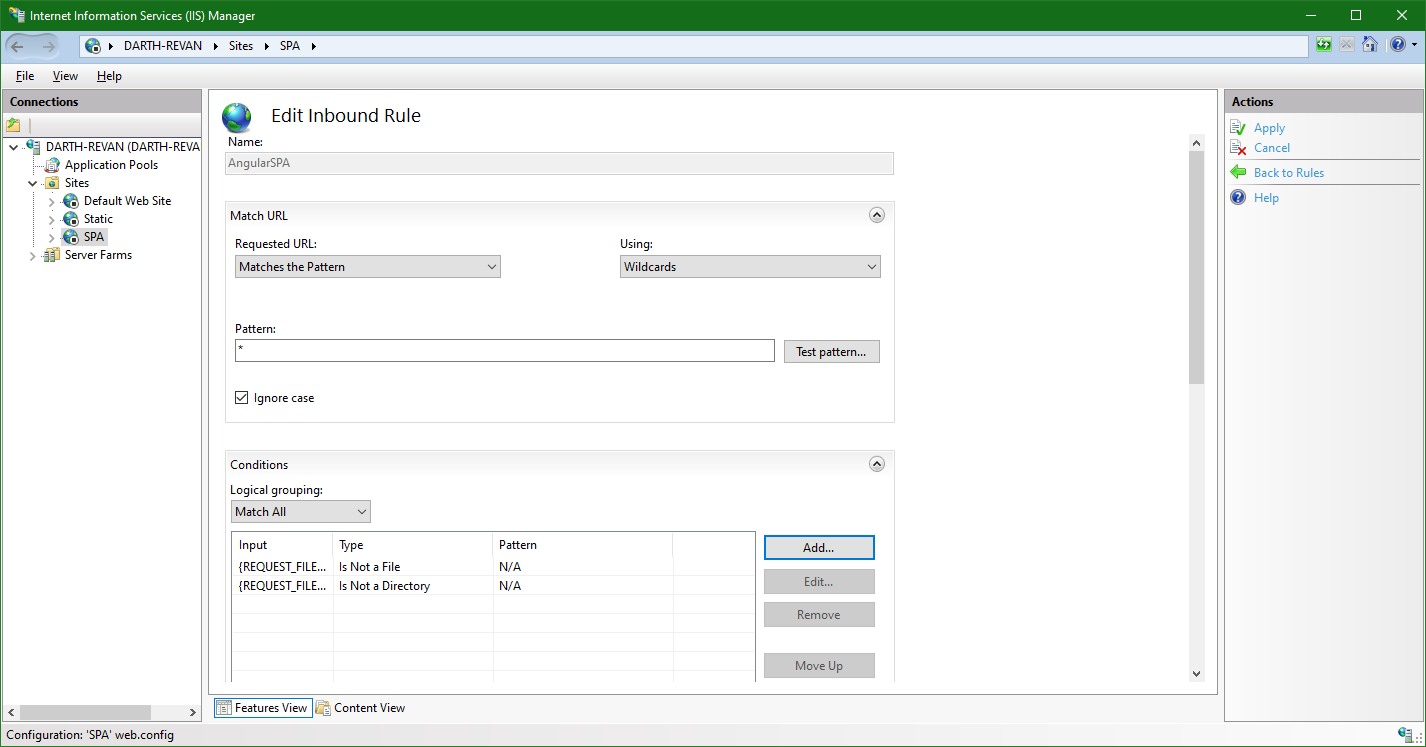Click the green refresh icon in the toolbar
Image resolution: width=1426 pixels, height=747 pixels.
click(x=1323, y=44)
